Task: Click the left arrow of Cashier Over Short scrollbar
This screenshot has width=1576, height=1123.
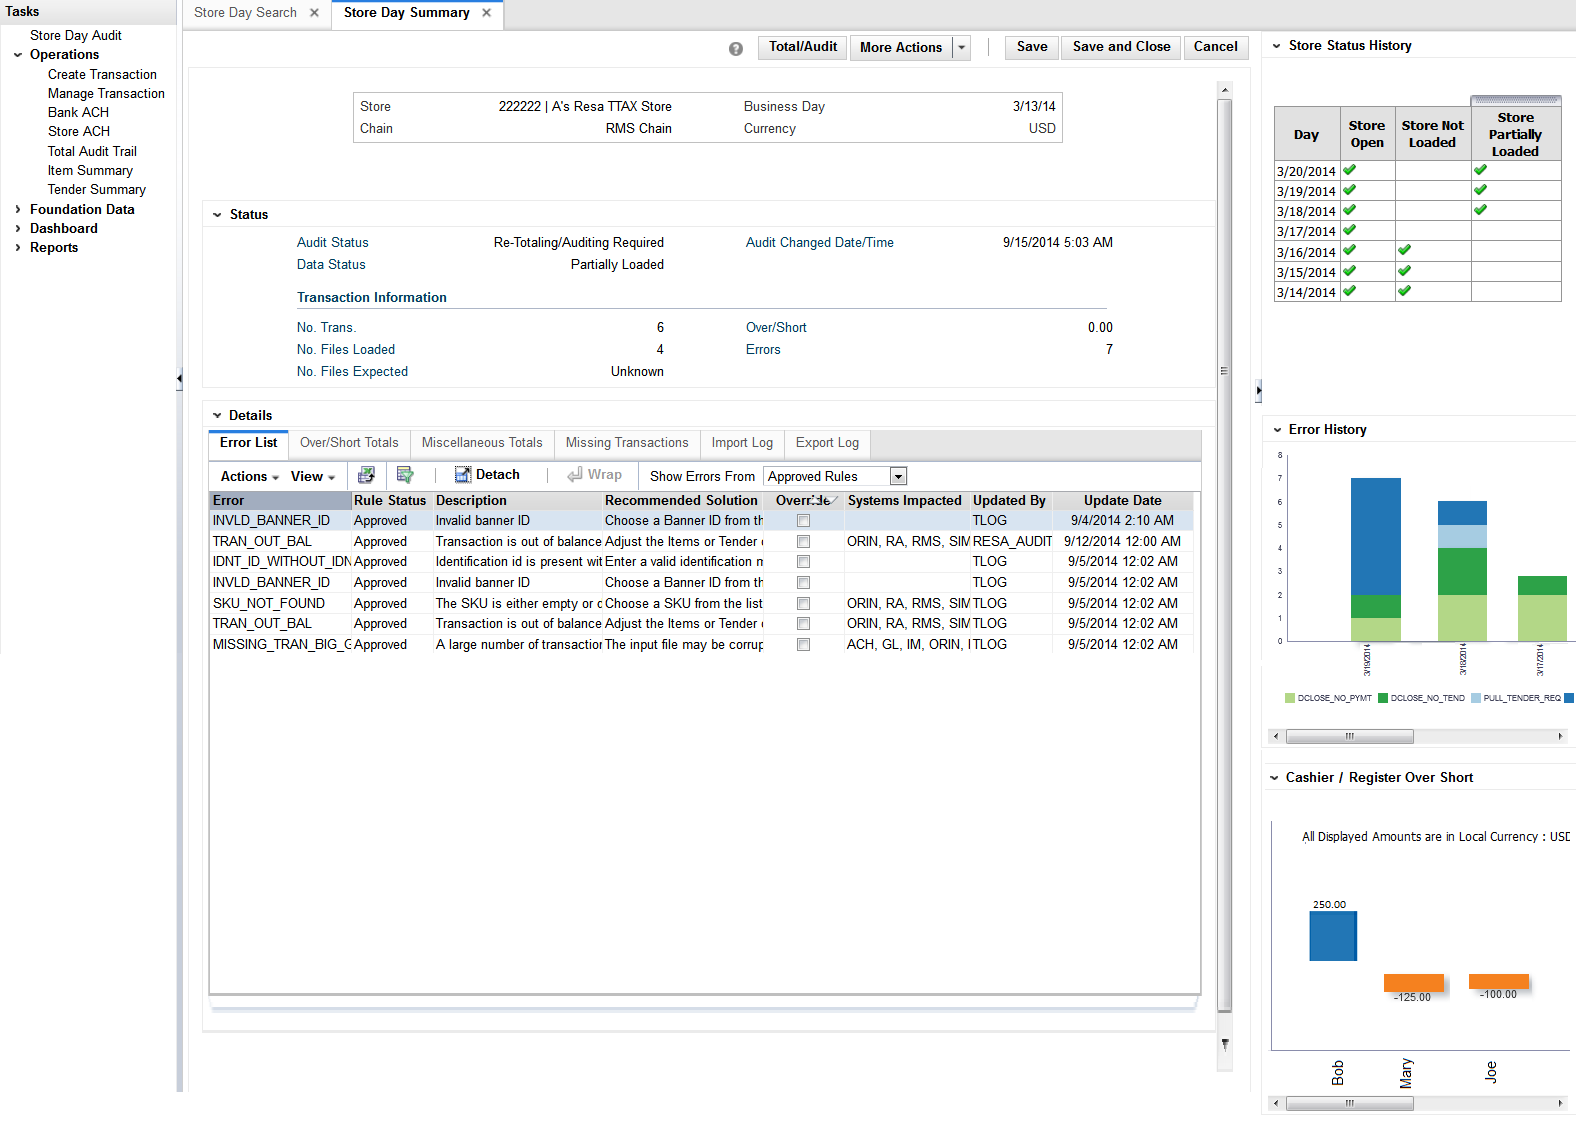Action: click(x=1275, y=1104)
